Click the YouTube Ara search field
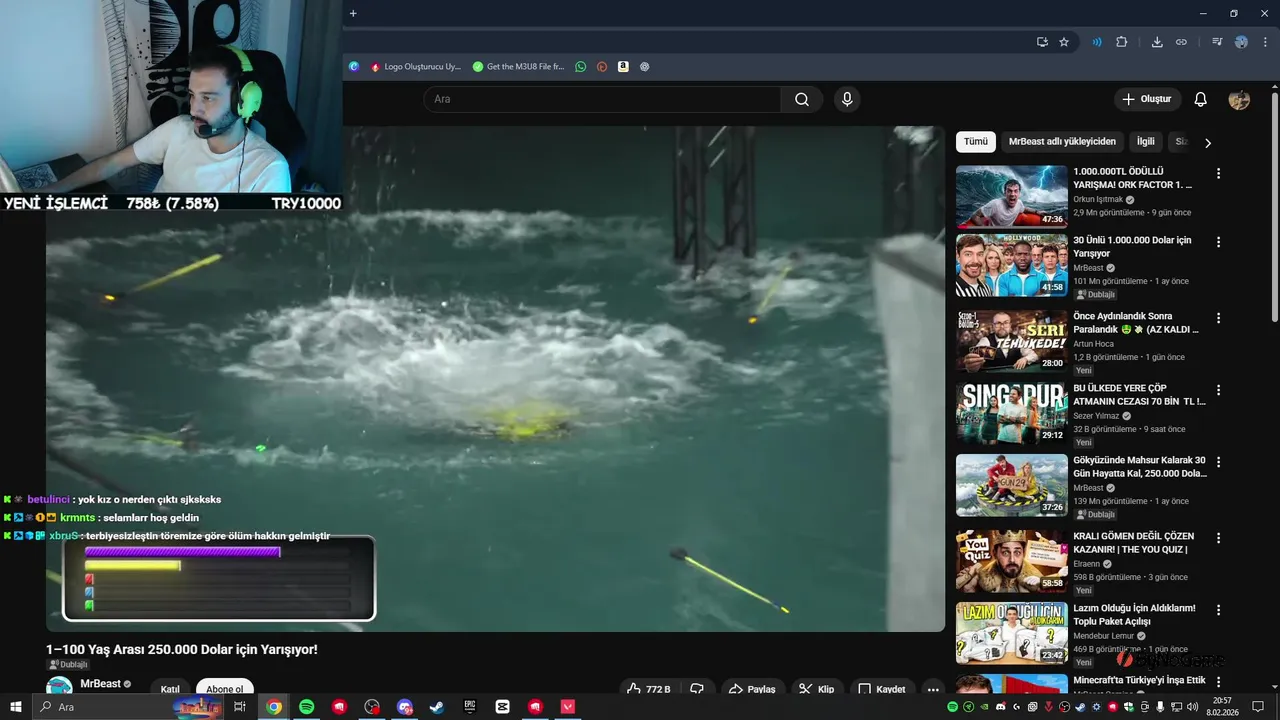1280x720 pixels. coord(602,99)
